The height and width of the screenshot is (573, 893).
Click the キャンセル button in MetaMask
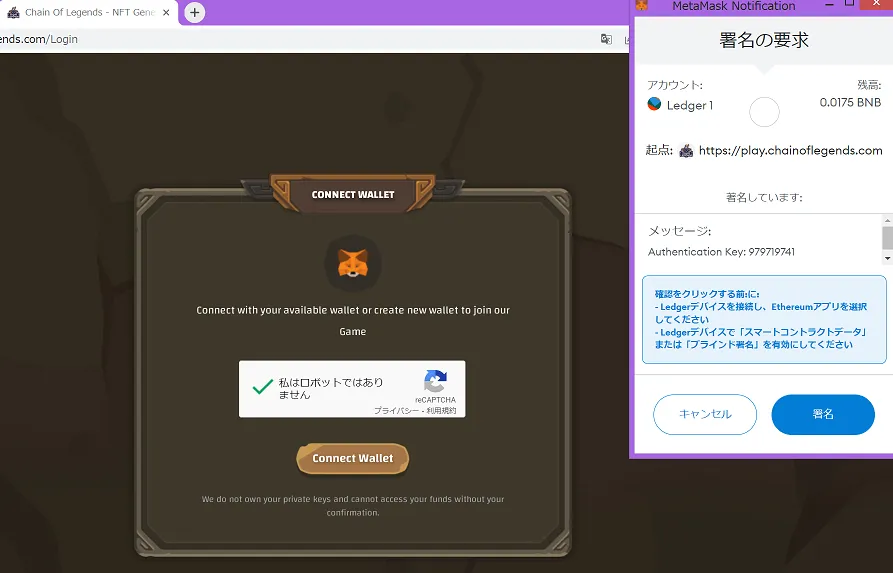pos(705,415)
